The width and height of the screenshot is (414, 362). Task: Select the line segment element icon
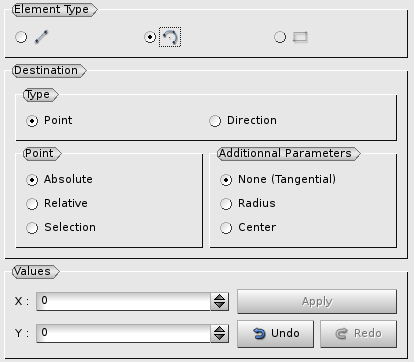(x=42, y=37)
